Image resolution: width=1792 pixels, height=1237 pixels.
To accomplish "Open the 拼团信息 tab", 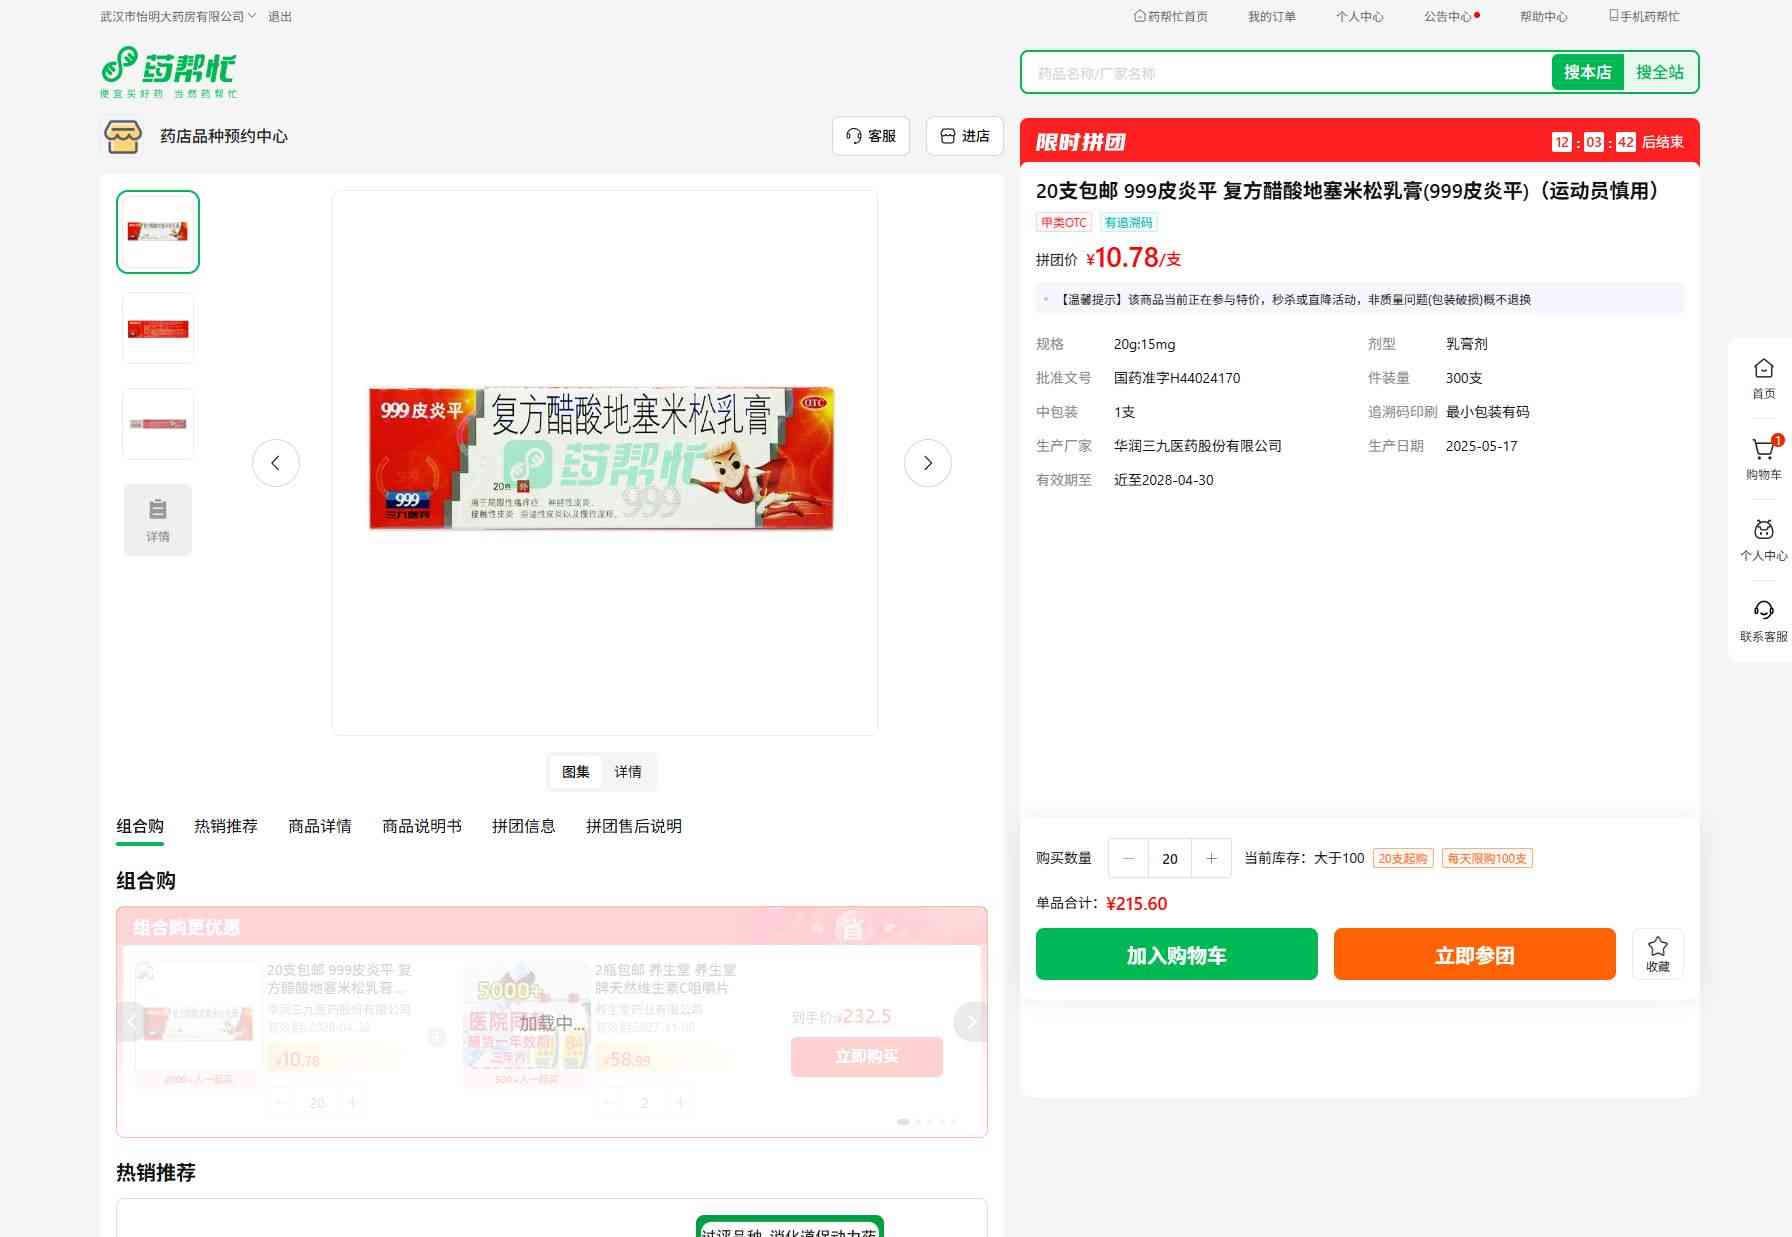I will click(x=523, y=826).
